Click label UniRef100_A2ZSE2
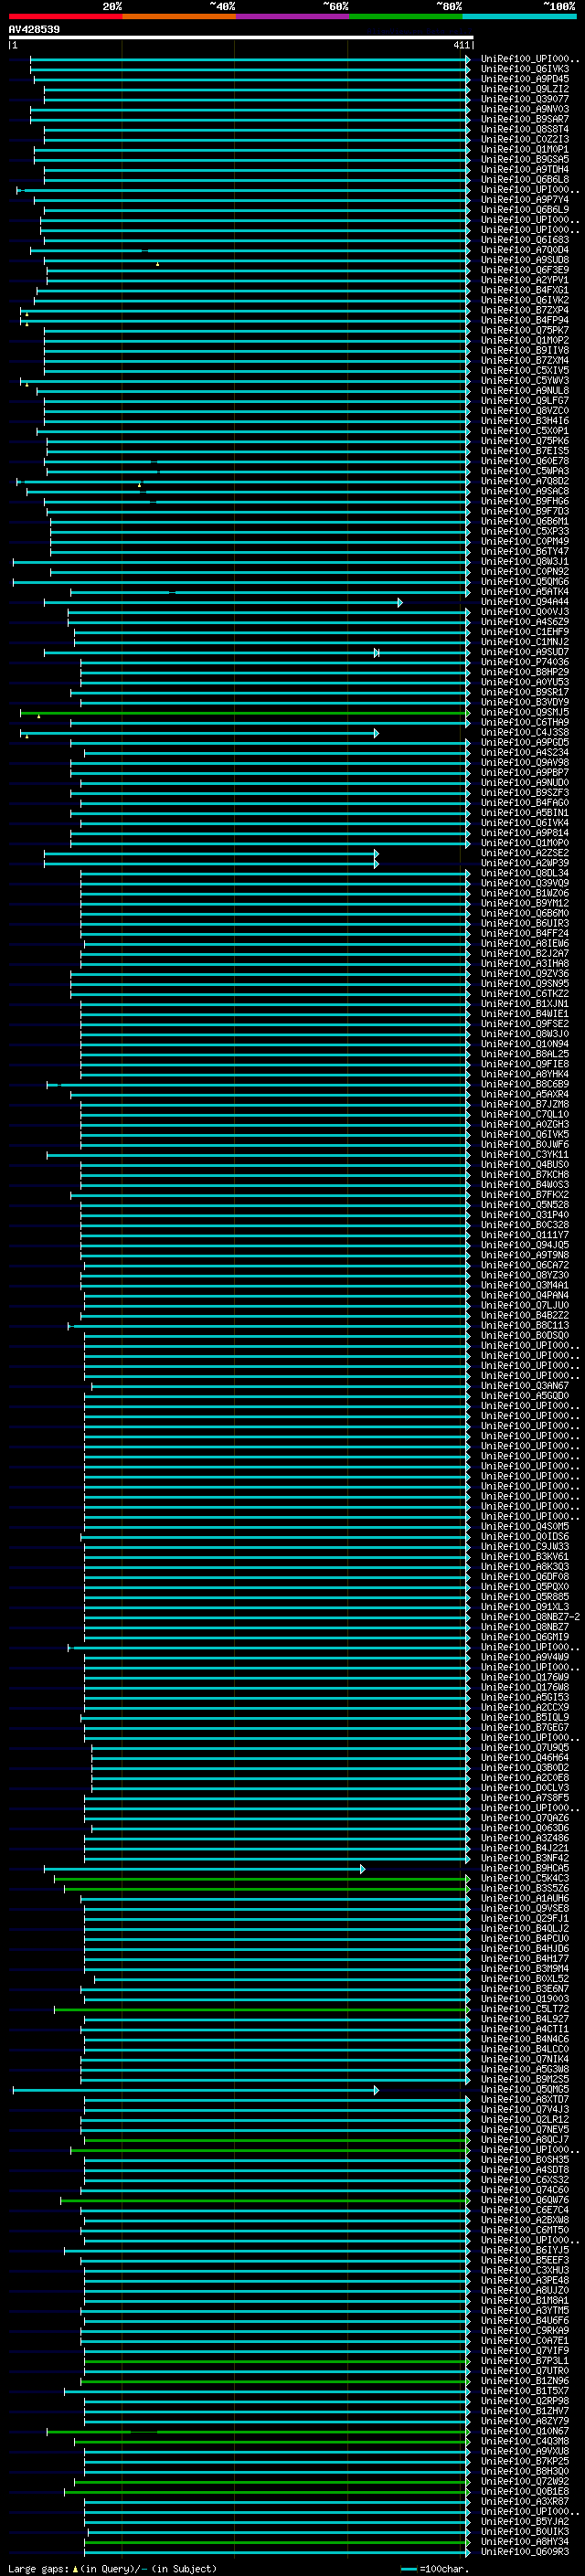The image size is (585, 2576). (525, 853)
